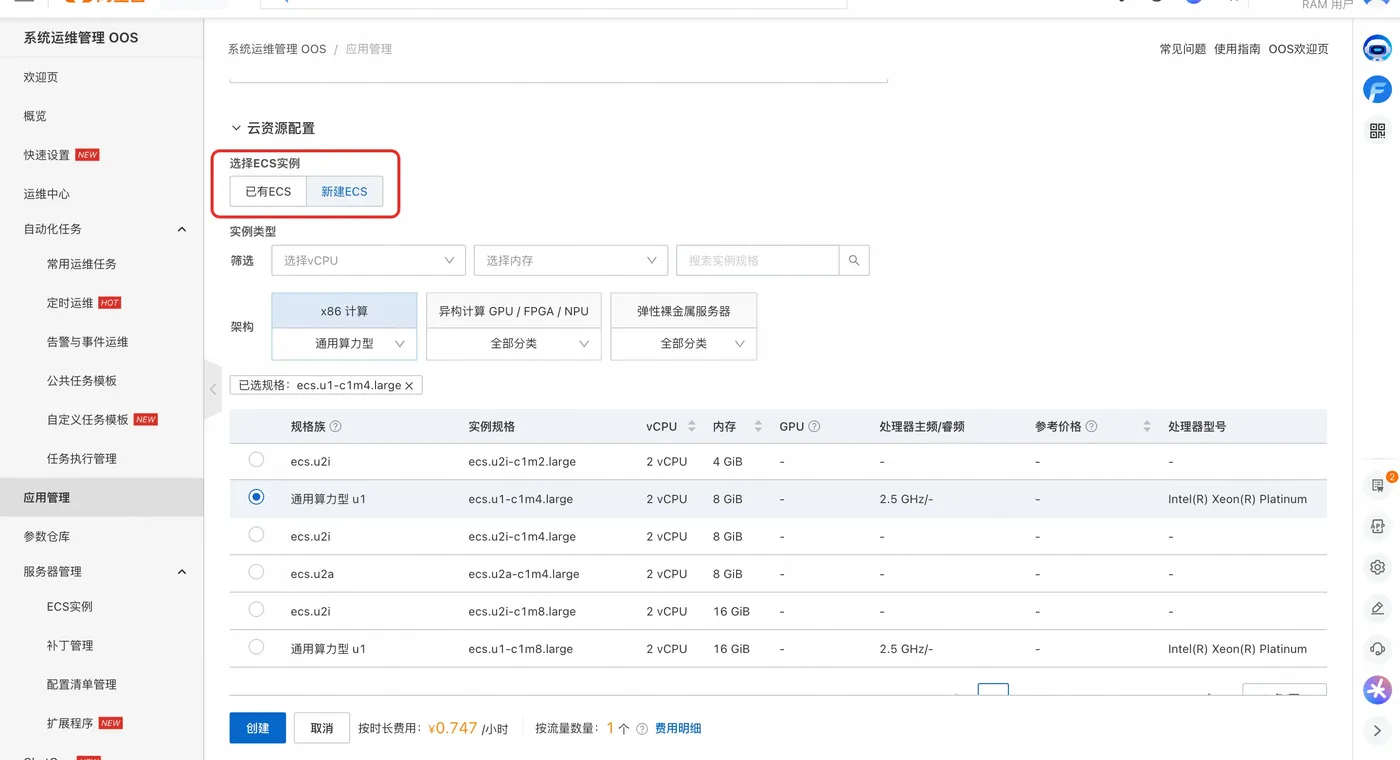Open the robot assistant icon in right sidebar
Screen dimensions: 1400x760
pos(1377,48)
